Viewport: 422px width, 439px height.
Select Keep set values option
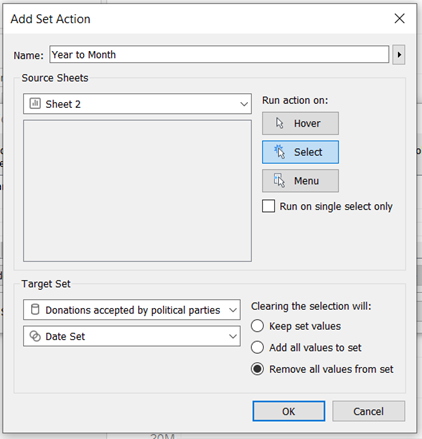pyautogui.click(x=257, y=326)
